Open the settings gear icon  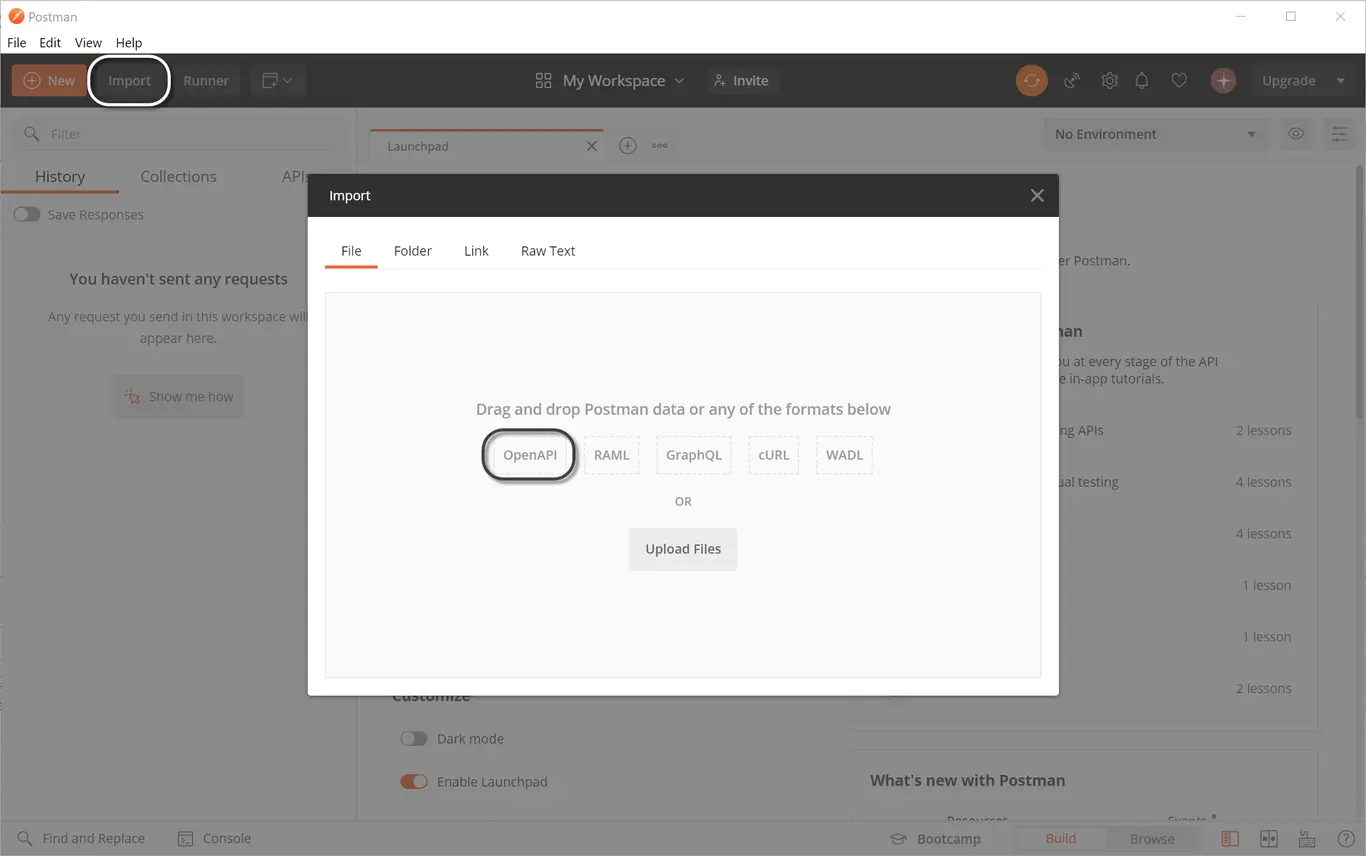(1109, 81)
